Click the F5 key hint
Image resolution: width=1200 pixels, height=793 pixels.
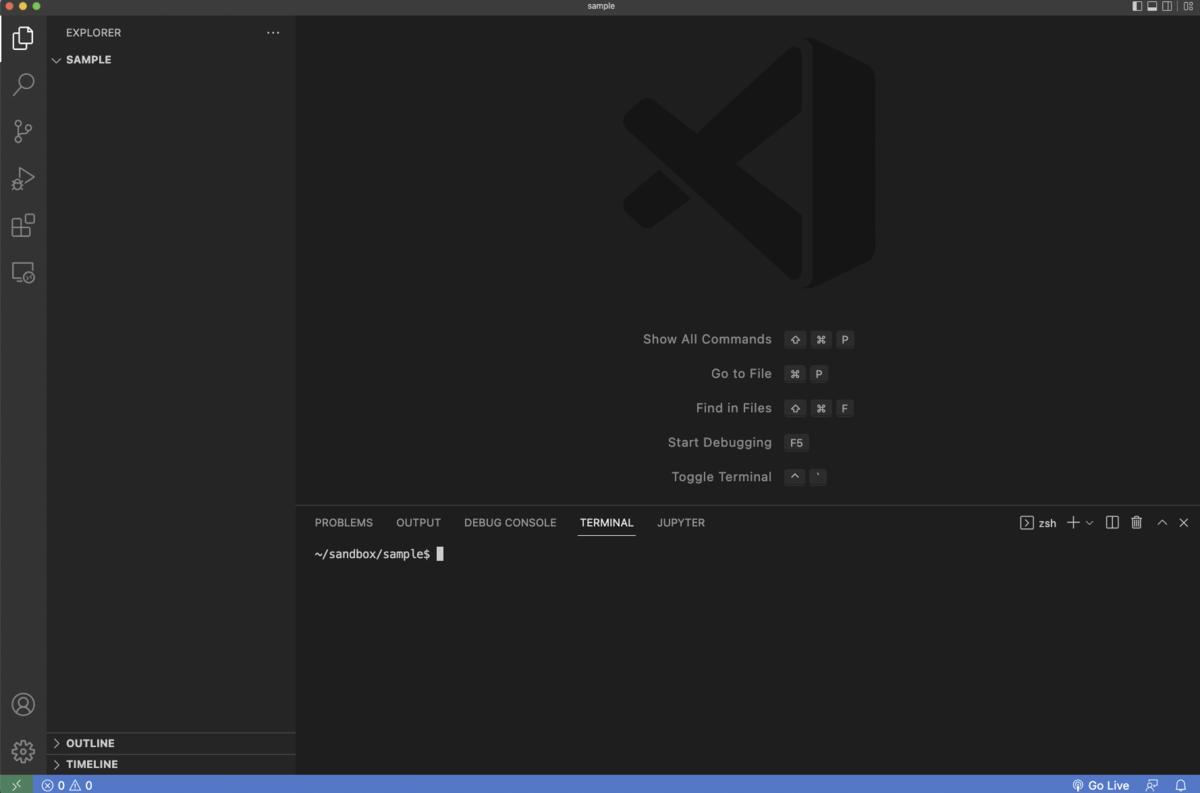coord(796,443)
